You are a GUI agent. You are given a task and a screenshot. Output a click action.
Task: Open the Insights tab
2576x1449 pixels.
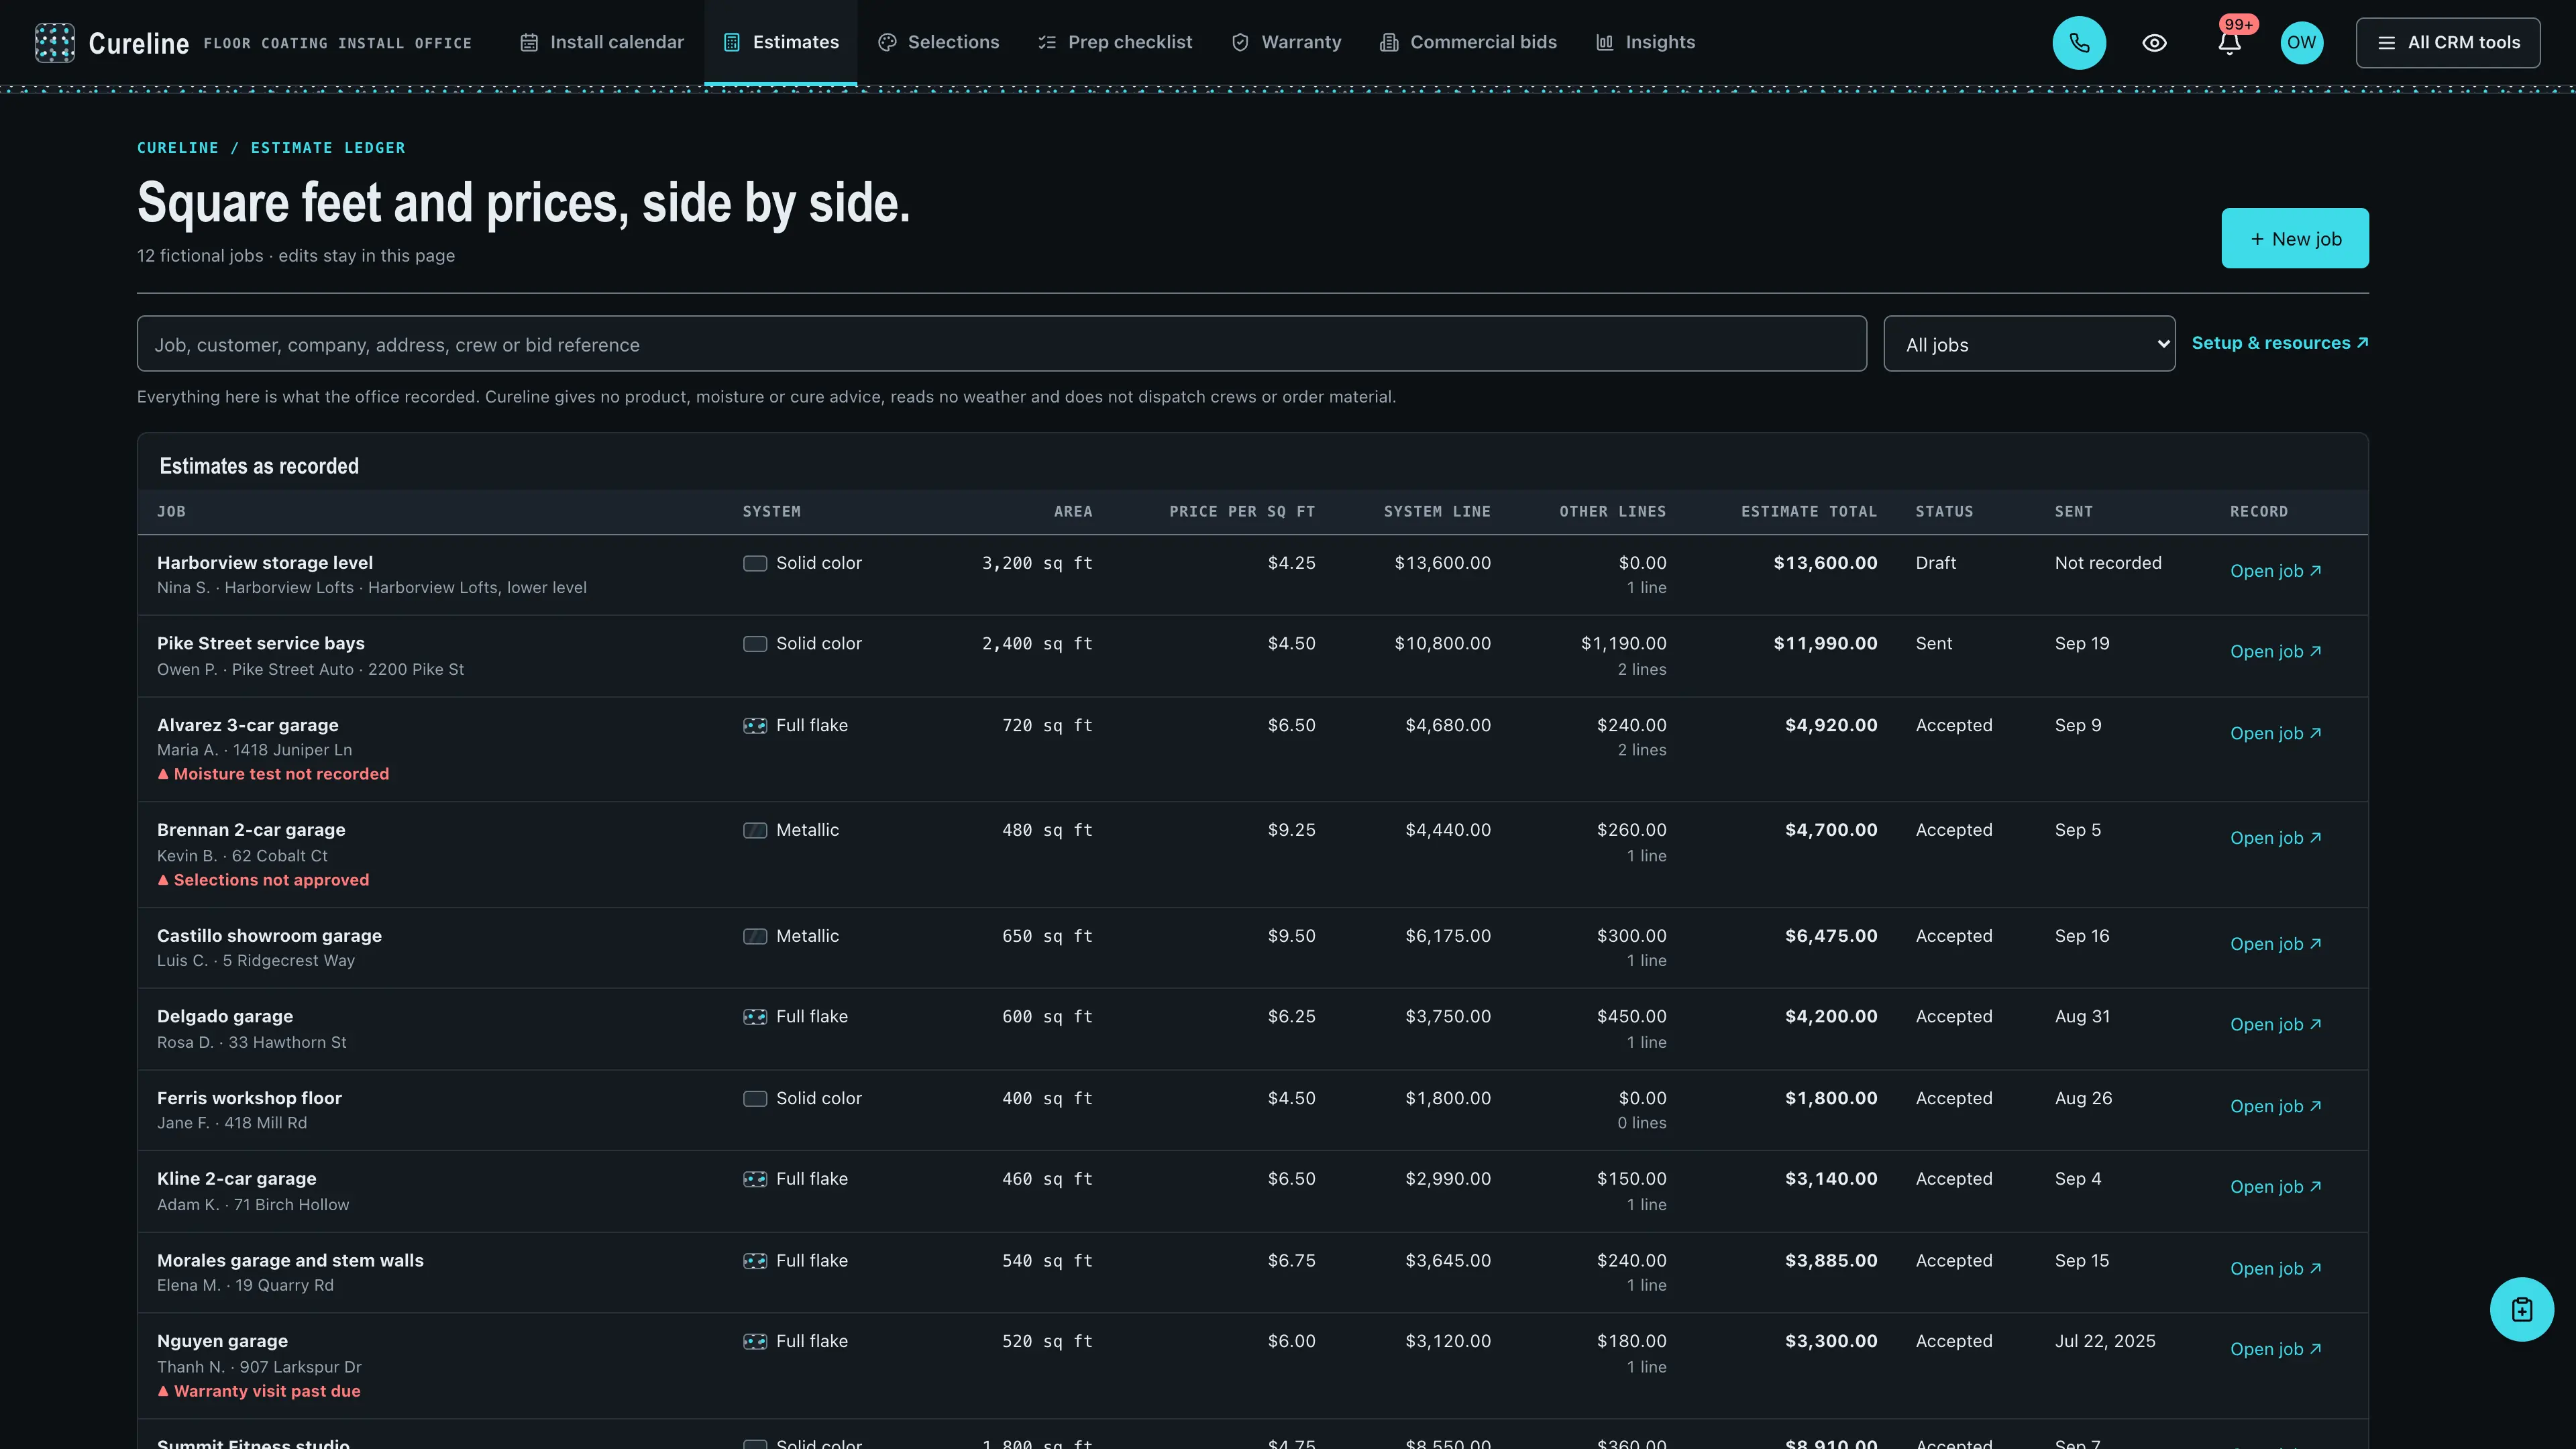coord(1645,42)
